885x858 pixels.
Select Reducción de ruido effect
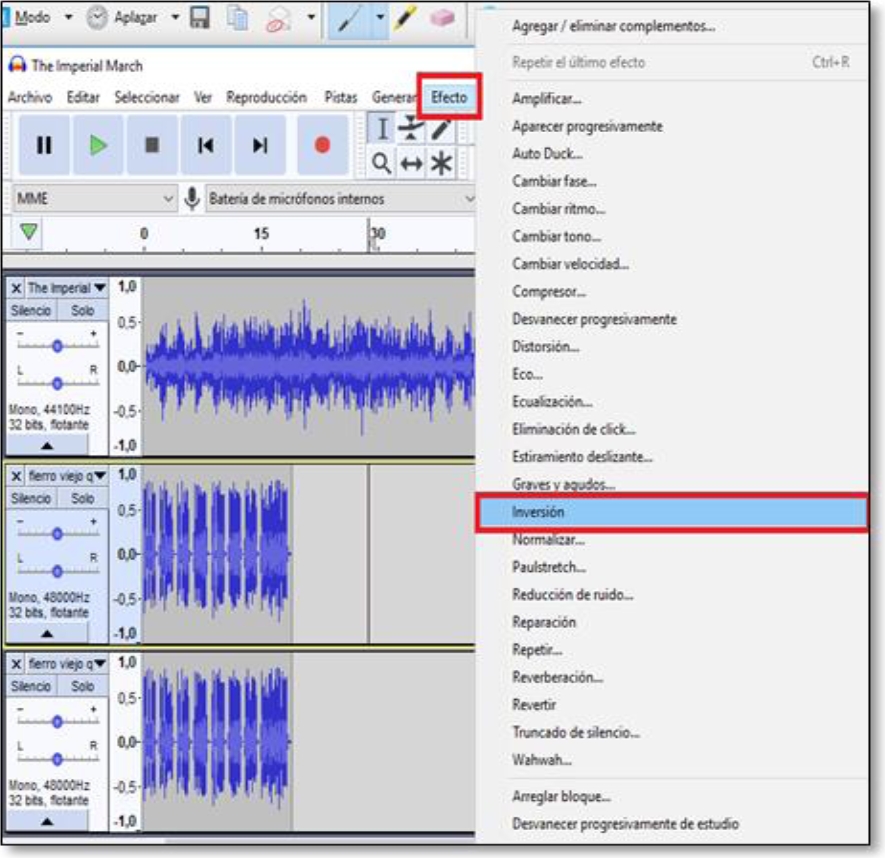pos(572,594)
